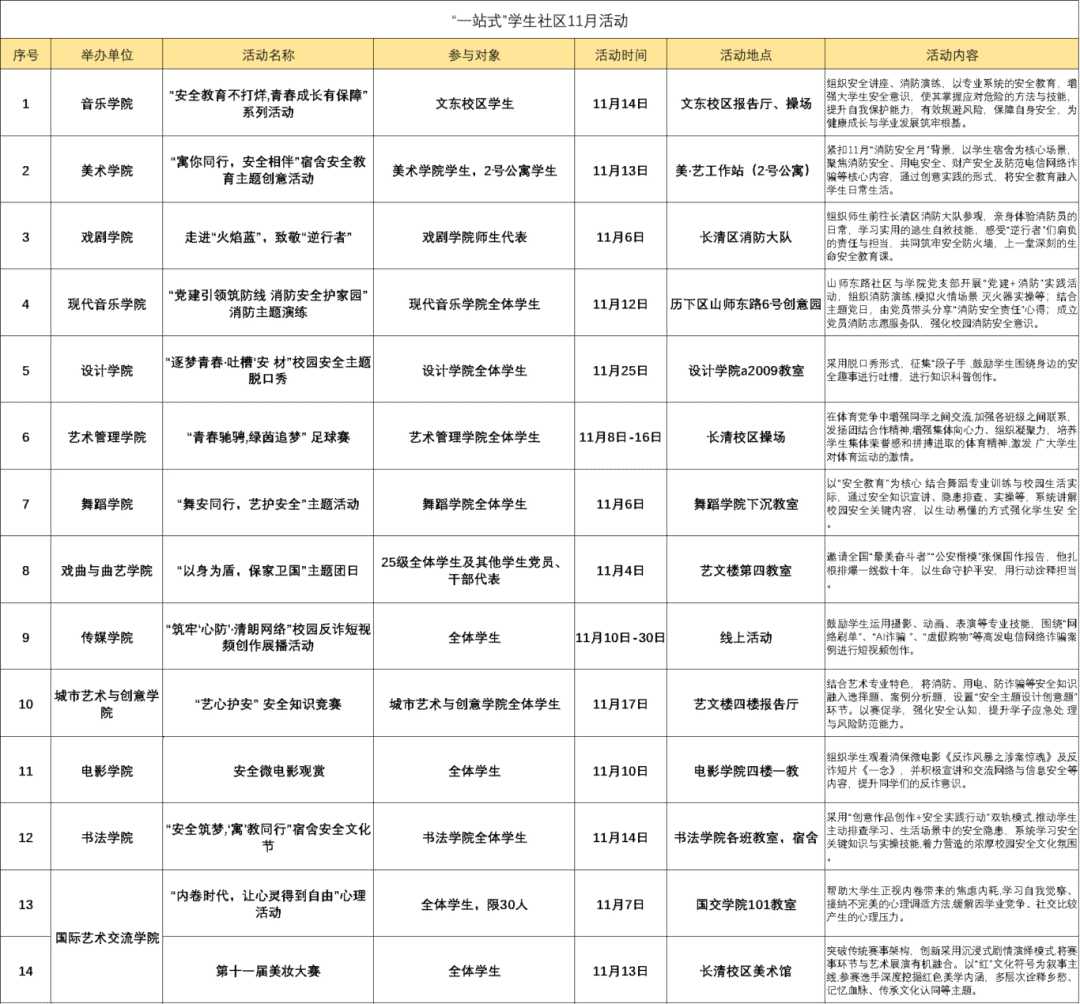Click last visible row cell under 活动内容

pyautogui.click(x=952, y=969)
